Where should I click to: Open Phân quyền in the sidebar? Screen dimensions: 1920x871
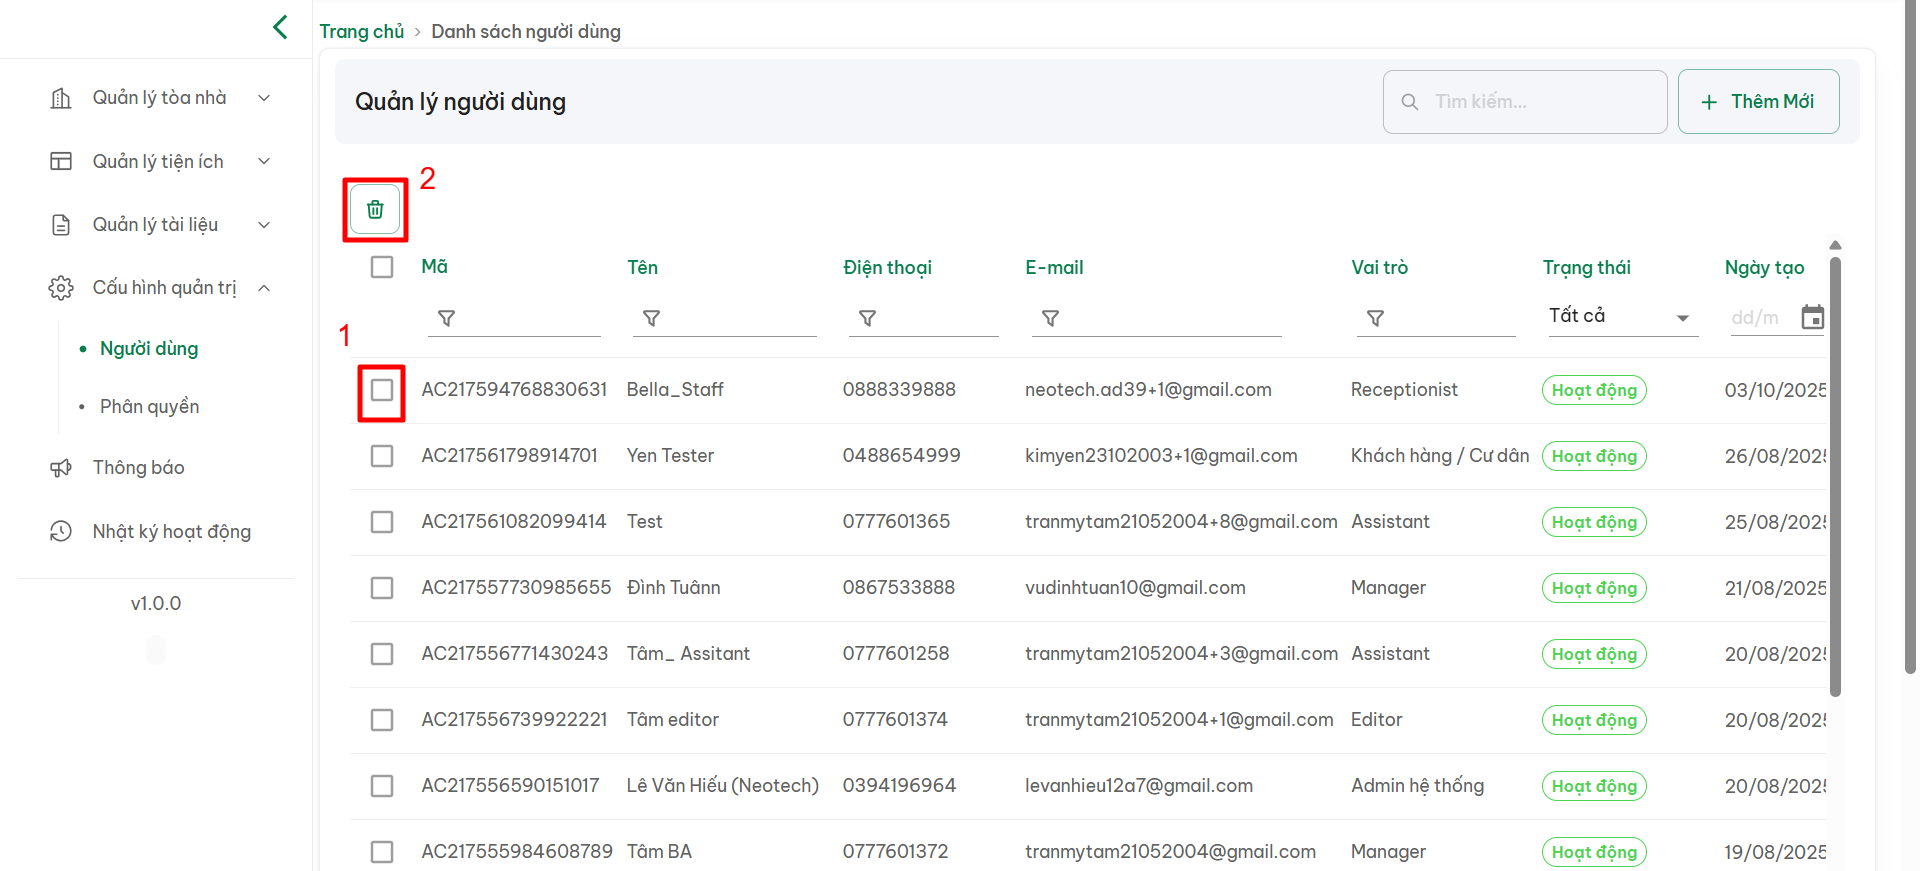(150, 407)
